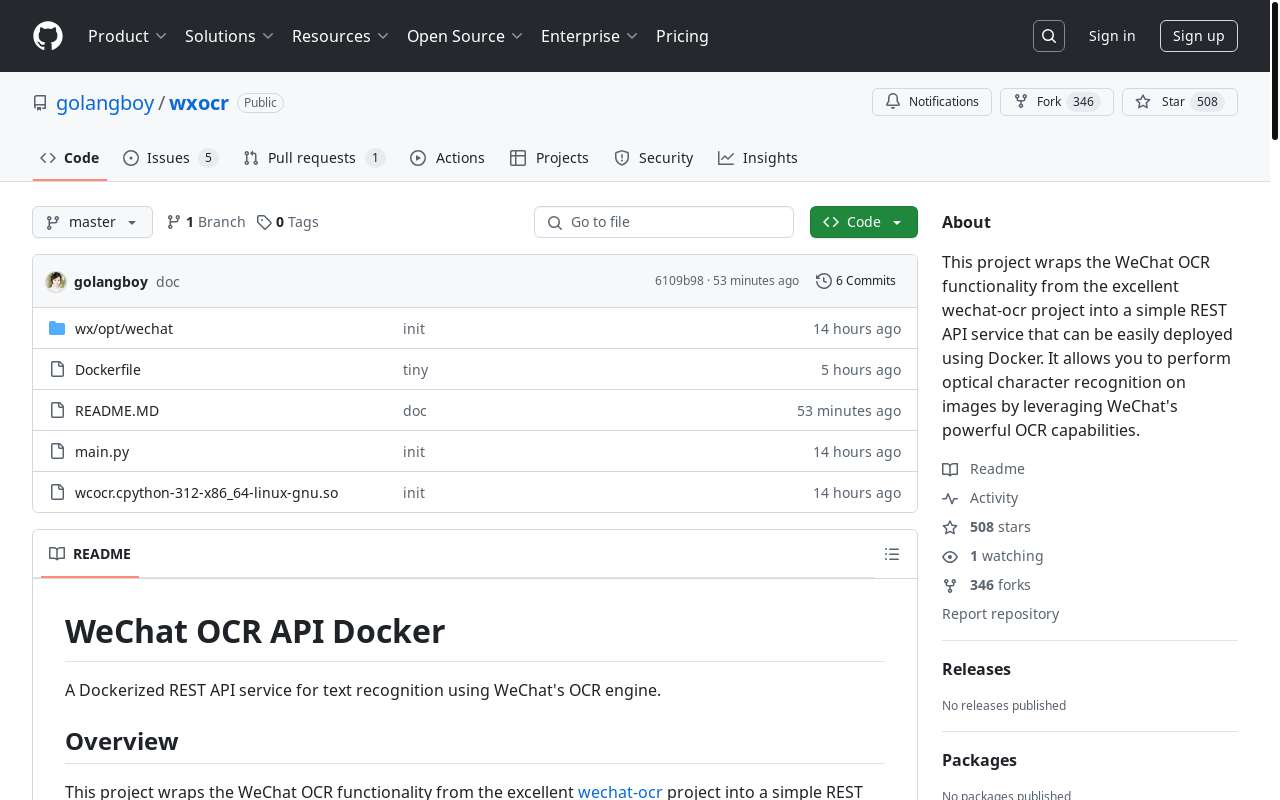This screenshot has width=1280, height=800.
Task: Click the eye icon beside watching count
Action: coord(950,556)
